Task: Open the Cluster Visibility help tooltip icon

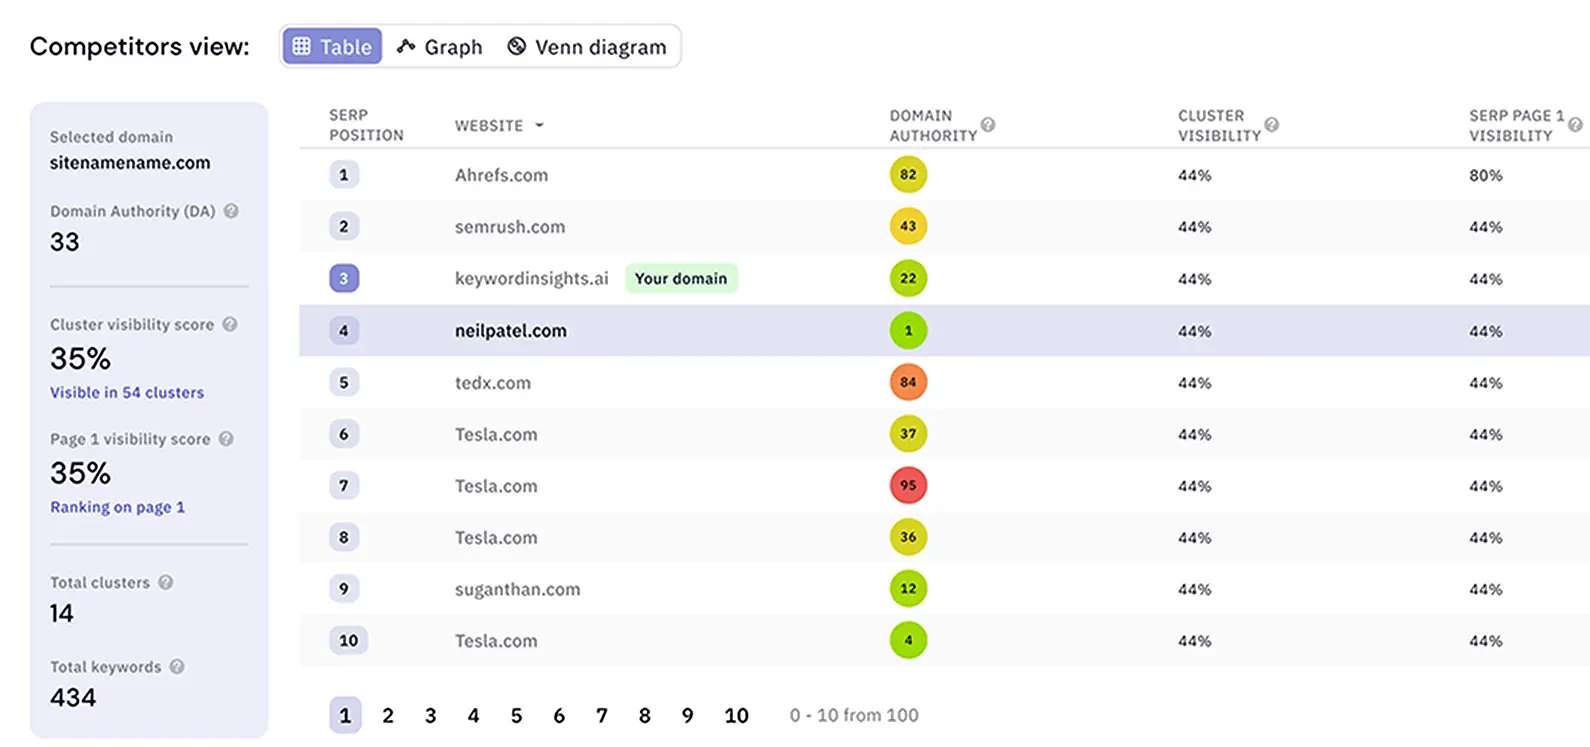Action: point(1271,125)
